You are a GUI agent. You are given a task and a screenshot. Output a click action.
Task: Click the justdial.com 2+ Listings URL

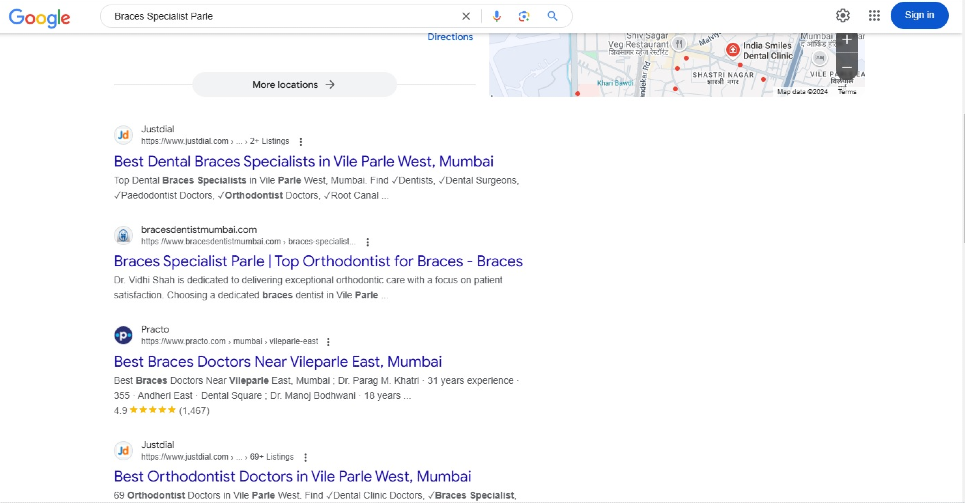coord(215,141)
